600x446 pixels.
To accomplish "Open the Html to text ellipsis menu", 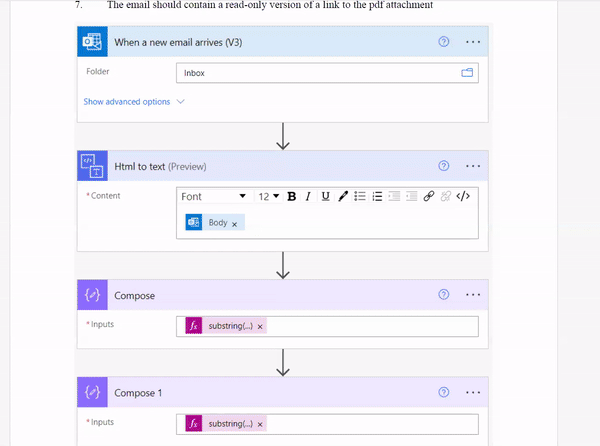I will 473,166.
